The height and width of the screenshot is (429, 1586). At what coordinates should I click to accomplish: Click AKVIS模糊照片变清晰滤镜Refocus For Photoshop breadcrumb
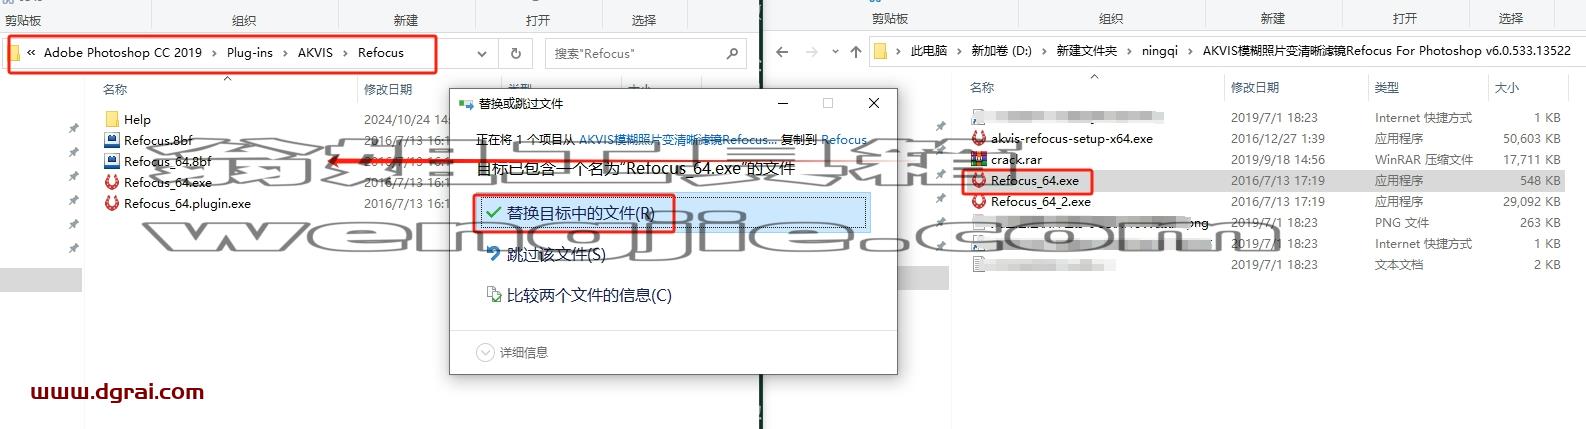[x=1386, y=50]
